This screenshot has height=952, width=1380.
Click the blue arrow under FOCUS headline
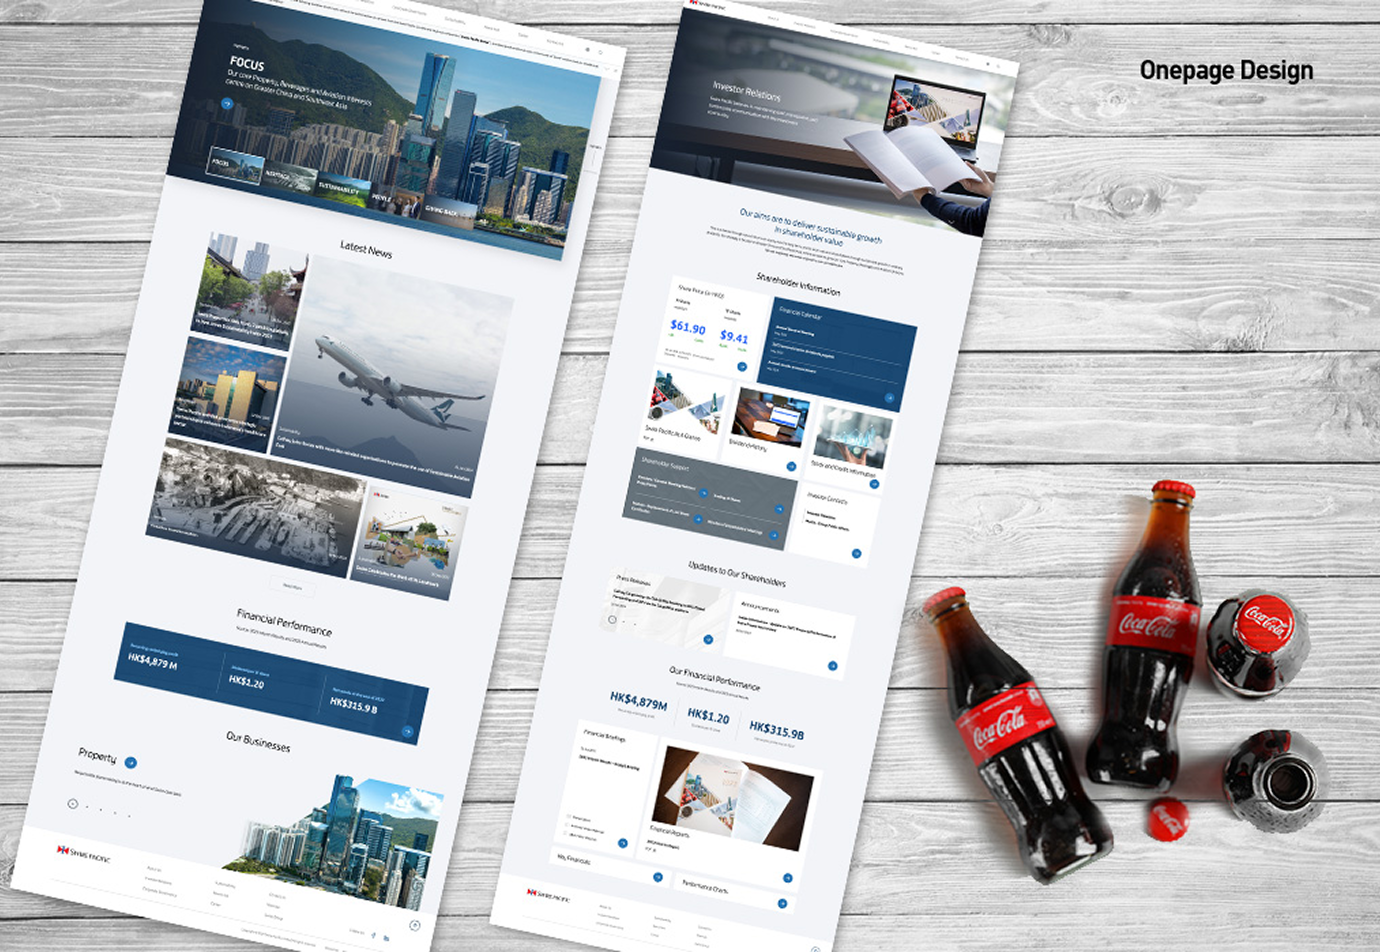[228, 103]
